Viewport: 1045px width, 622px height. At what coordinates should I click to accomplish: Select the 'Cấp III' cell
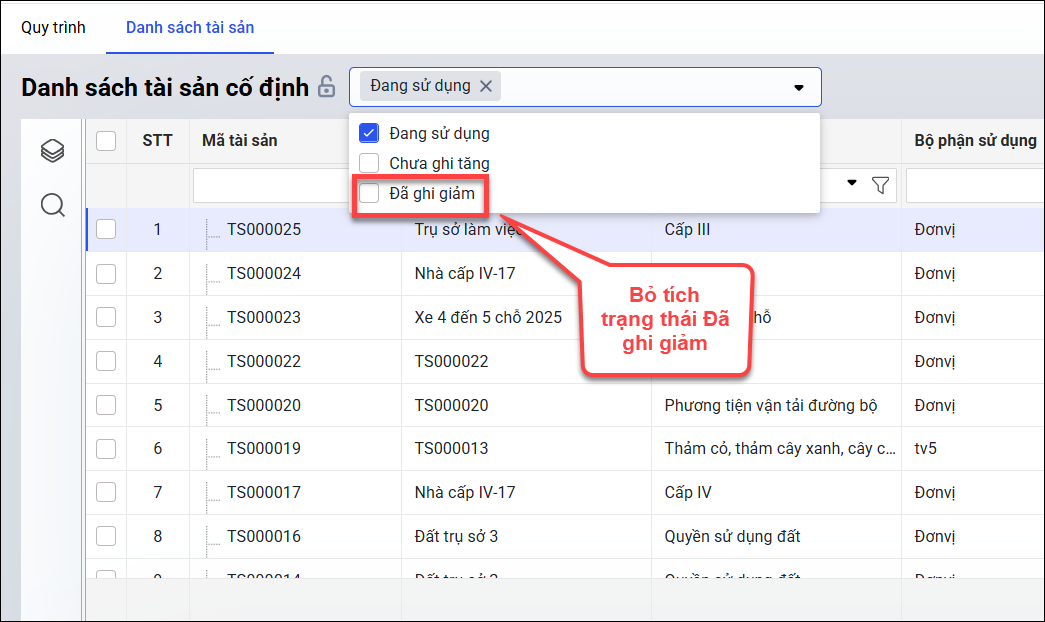[x=687, y=229]
